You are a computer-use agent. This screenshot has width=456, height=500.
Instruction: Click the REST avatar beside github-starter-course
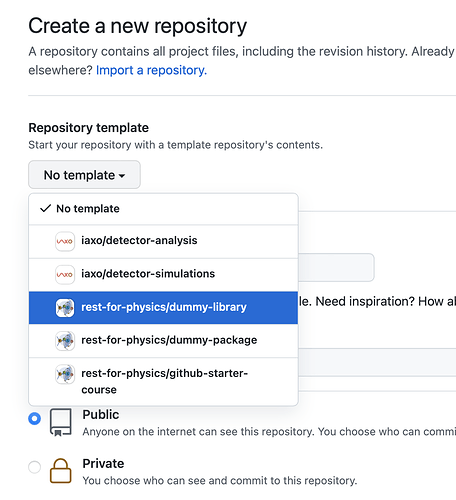click(65, 374)
